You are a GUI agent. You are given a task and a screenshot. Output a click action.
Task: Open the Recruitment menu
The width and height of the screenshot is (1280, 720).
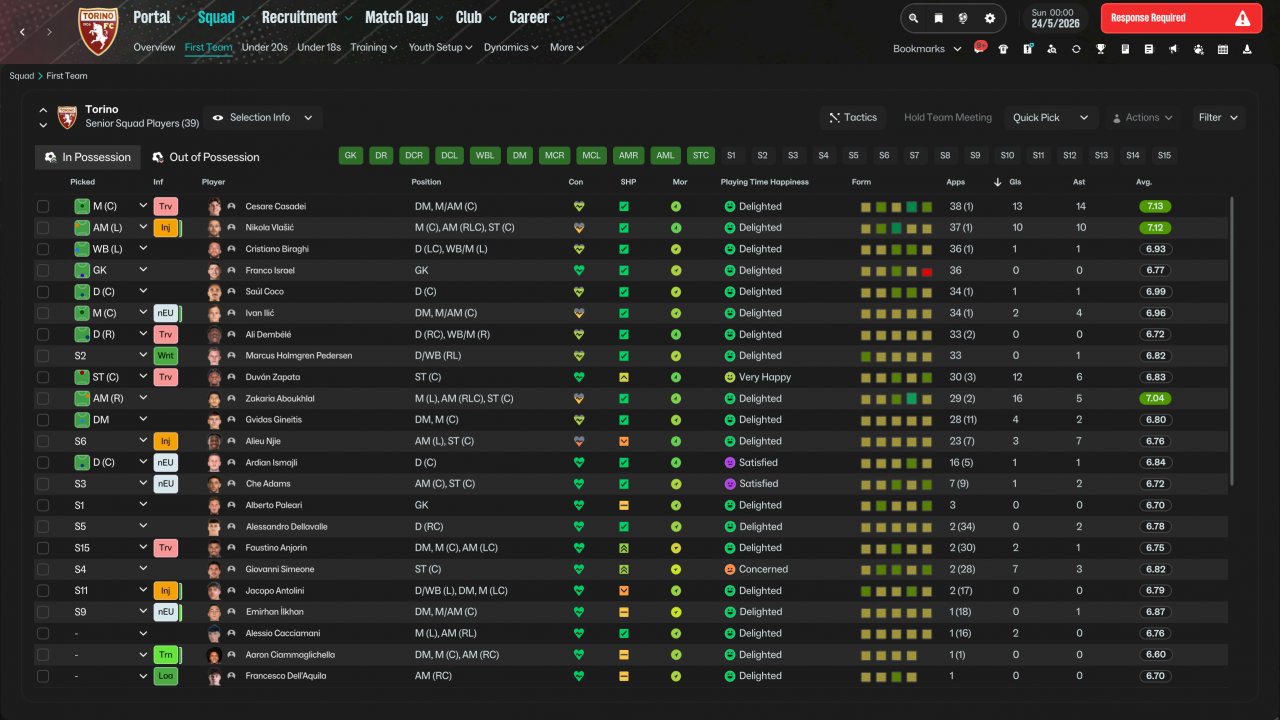tap(307, 17)
